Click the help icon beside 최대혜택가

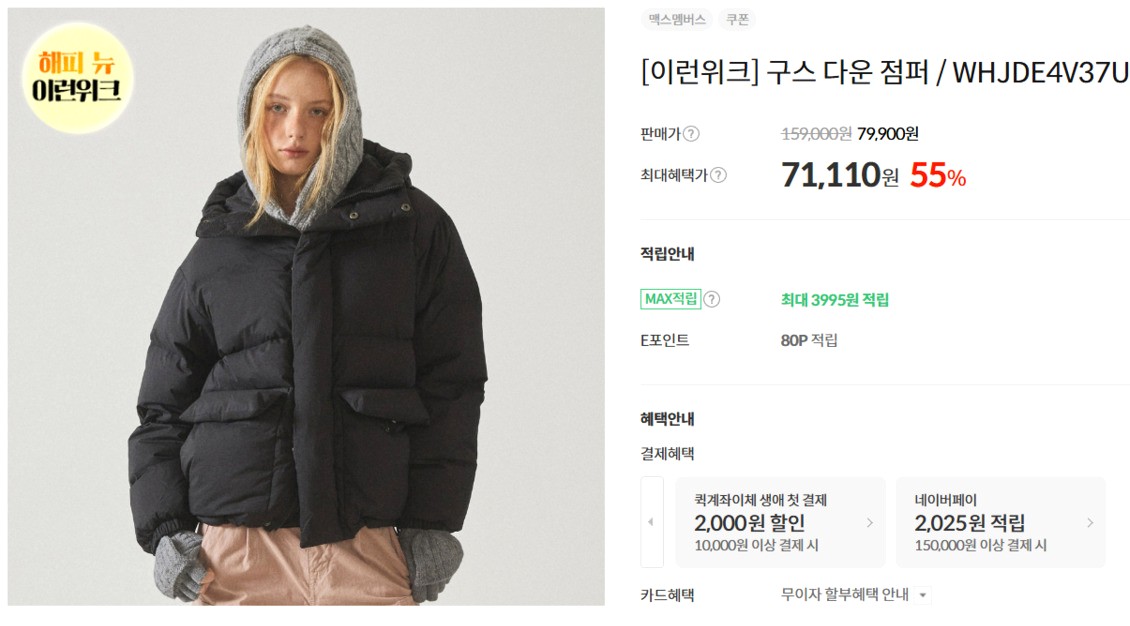click(719, 175)
